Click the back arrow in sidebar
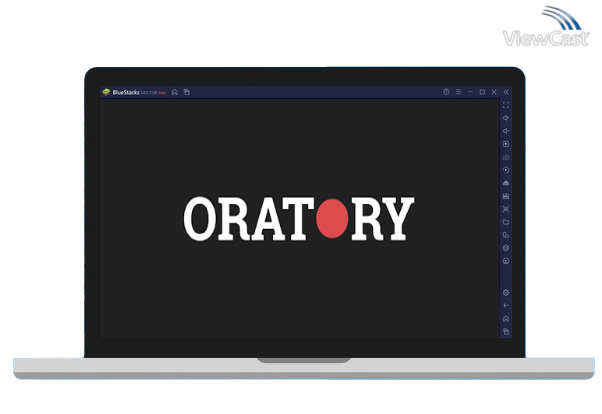 tap(506, 306)
